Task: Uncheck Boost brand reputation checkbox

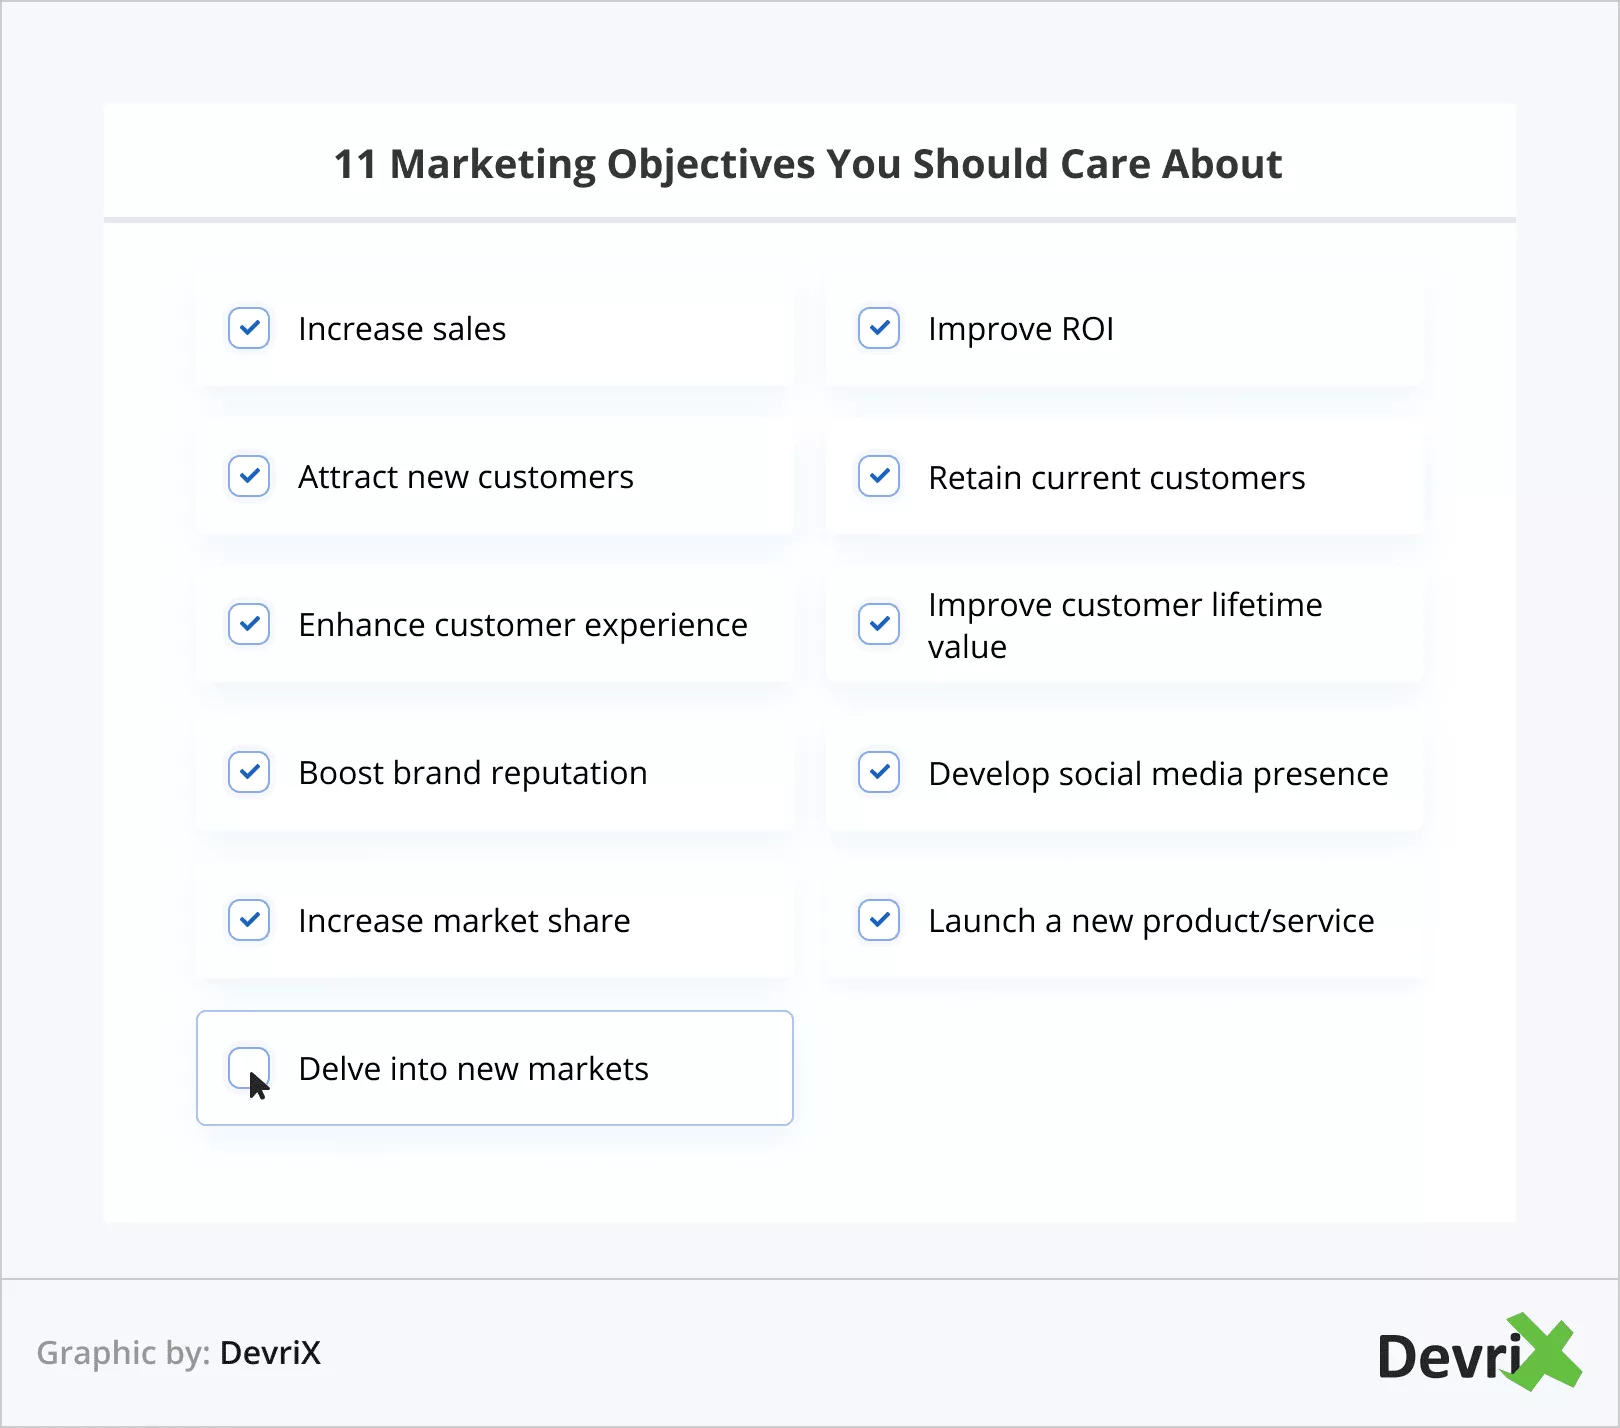Action: [x=249, y=772]
